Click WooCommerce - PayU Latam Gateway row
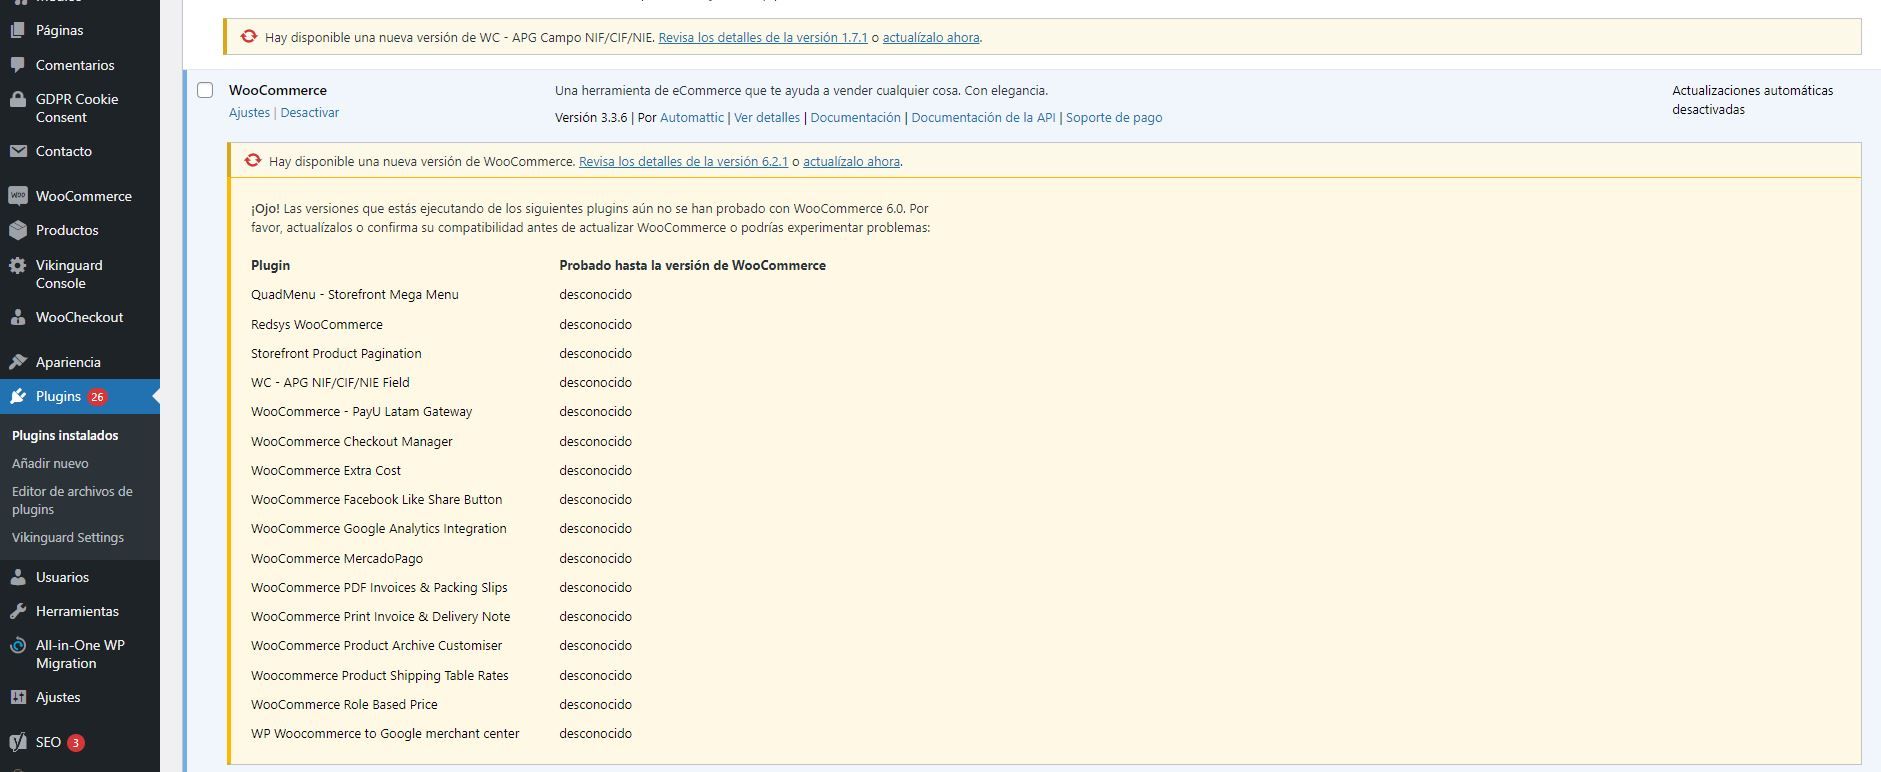This screenshot has width=1881, height=772. pos(361,411)
